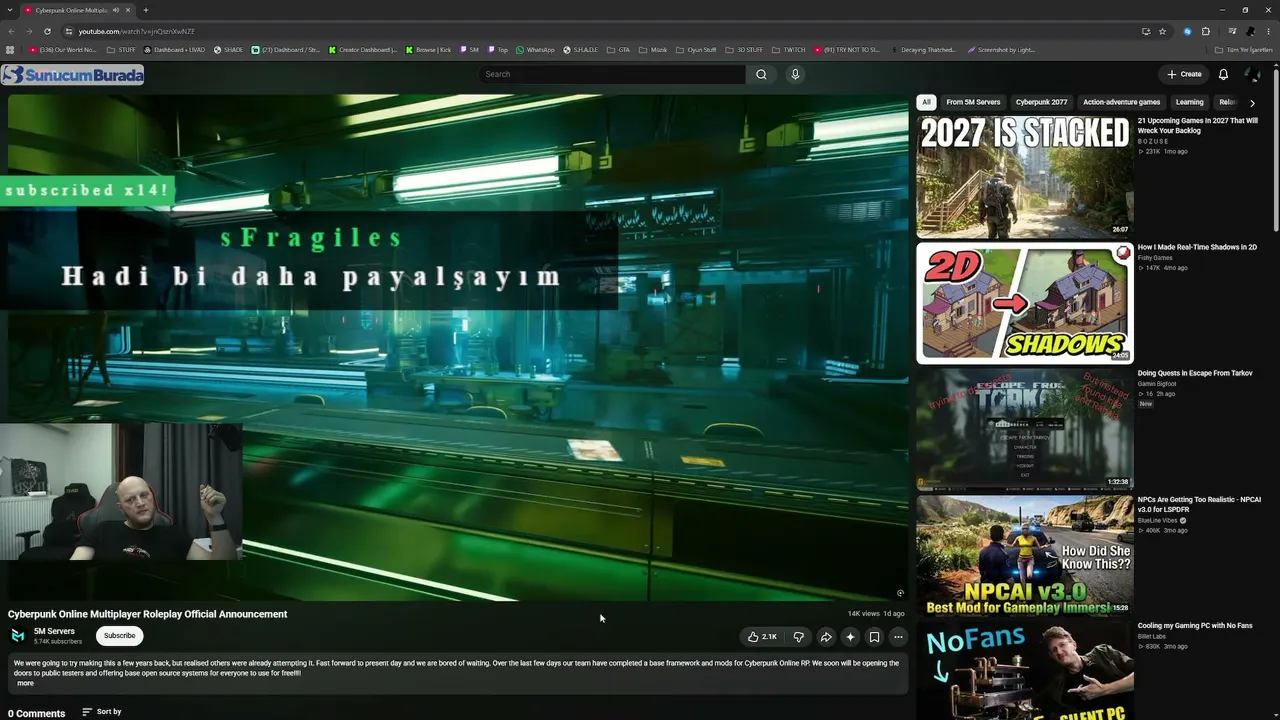Viewport: 1280px width, 720px height.
Task: Click the Create button
Action: click(x=1184, y=74)
